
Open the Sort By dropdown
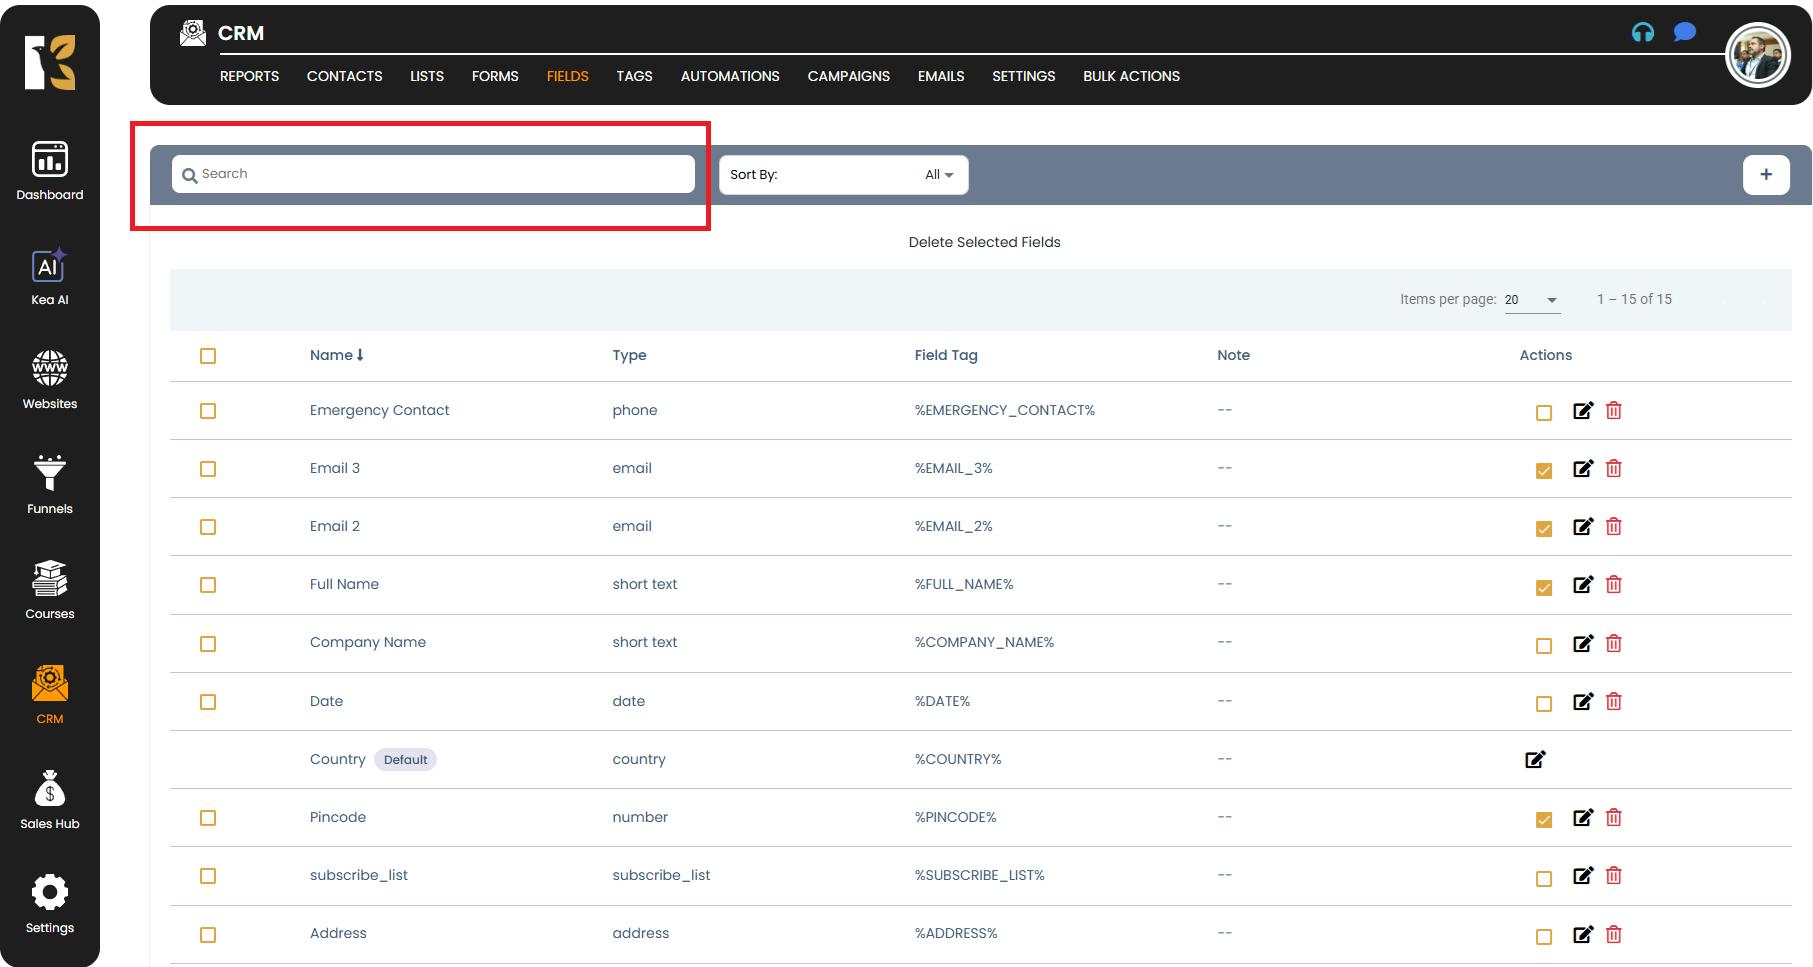coord(843,175)
